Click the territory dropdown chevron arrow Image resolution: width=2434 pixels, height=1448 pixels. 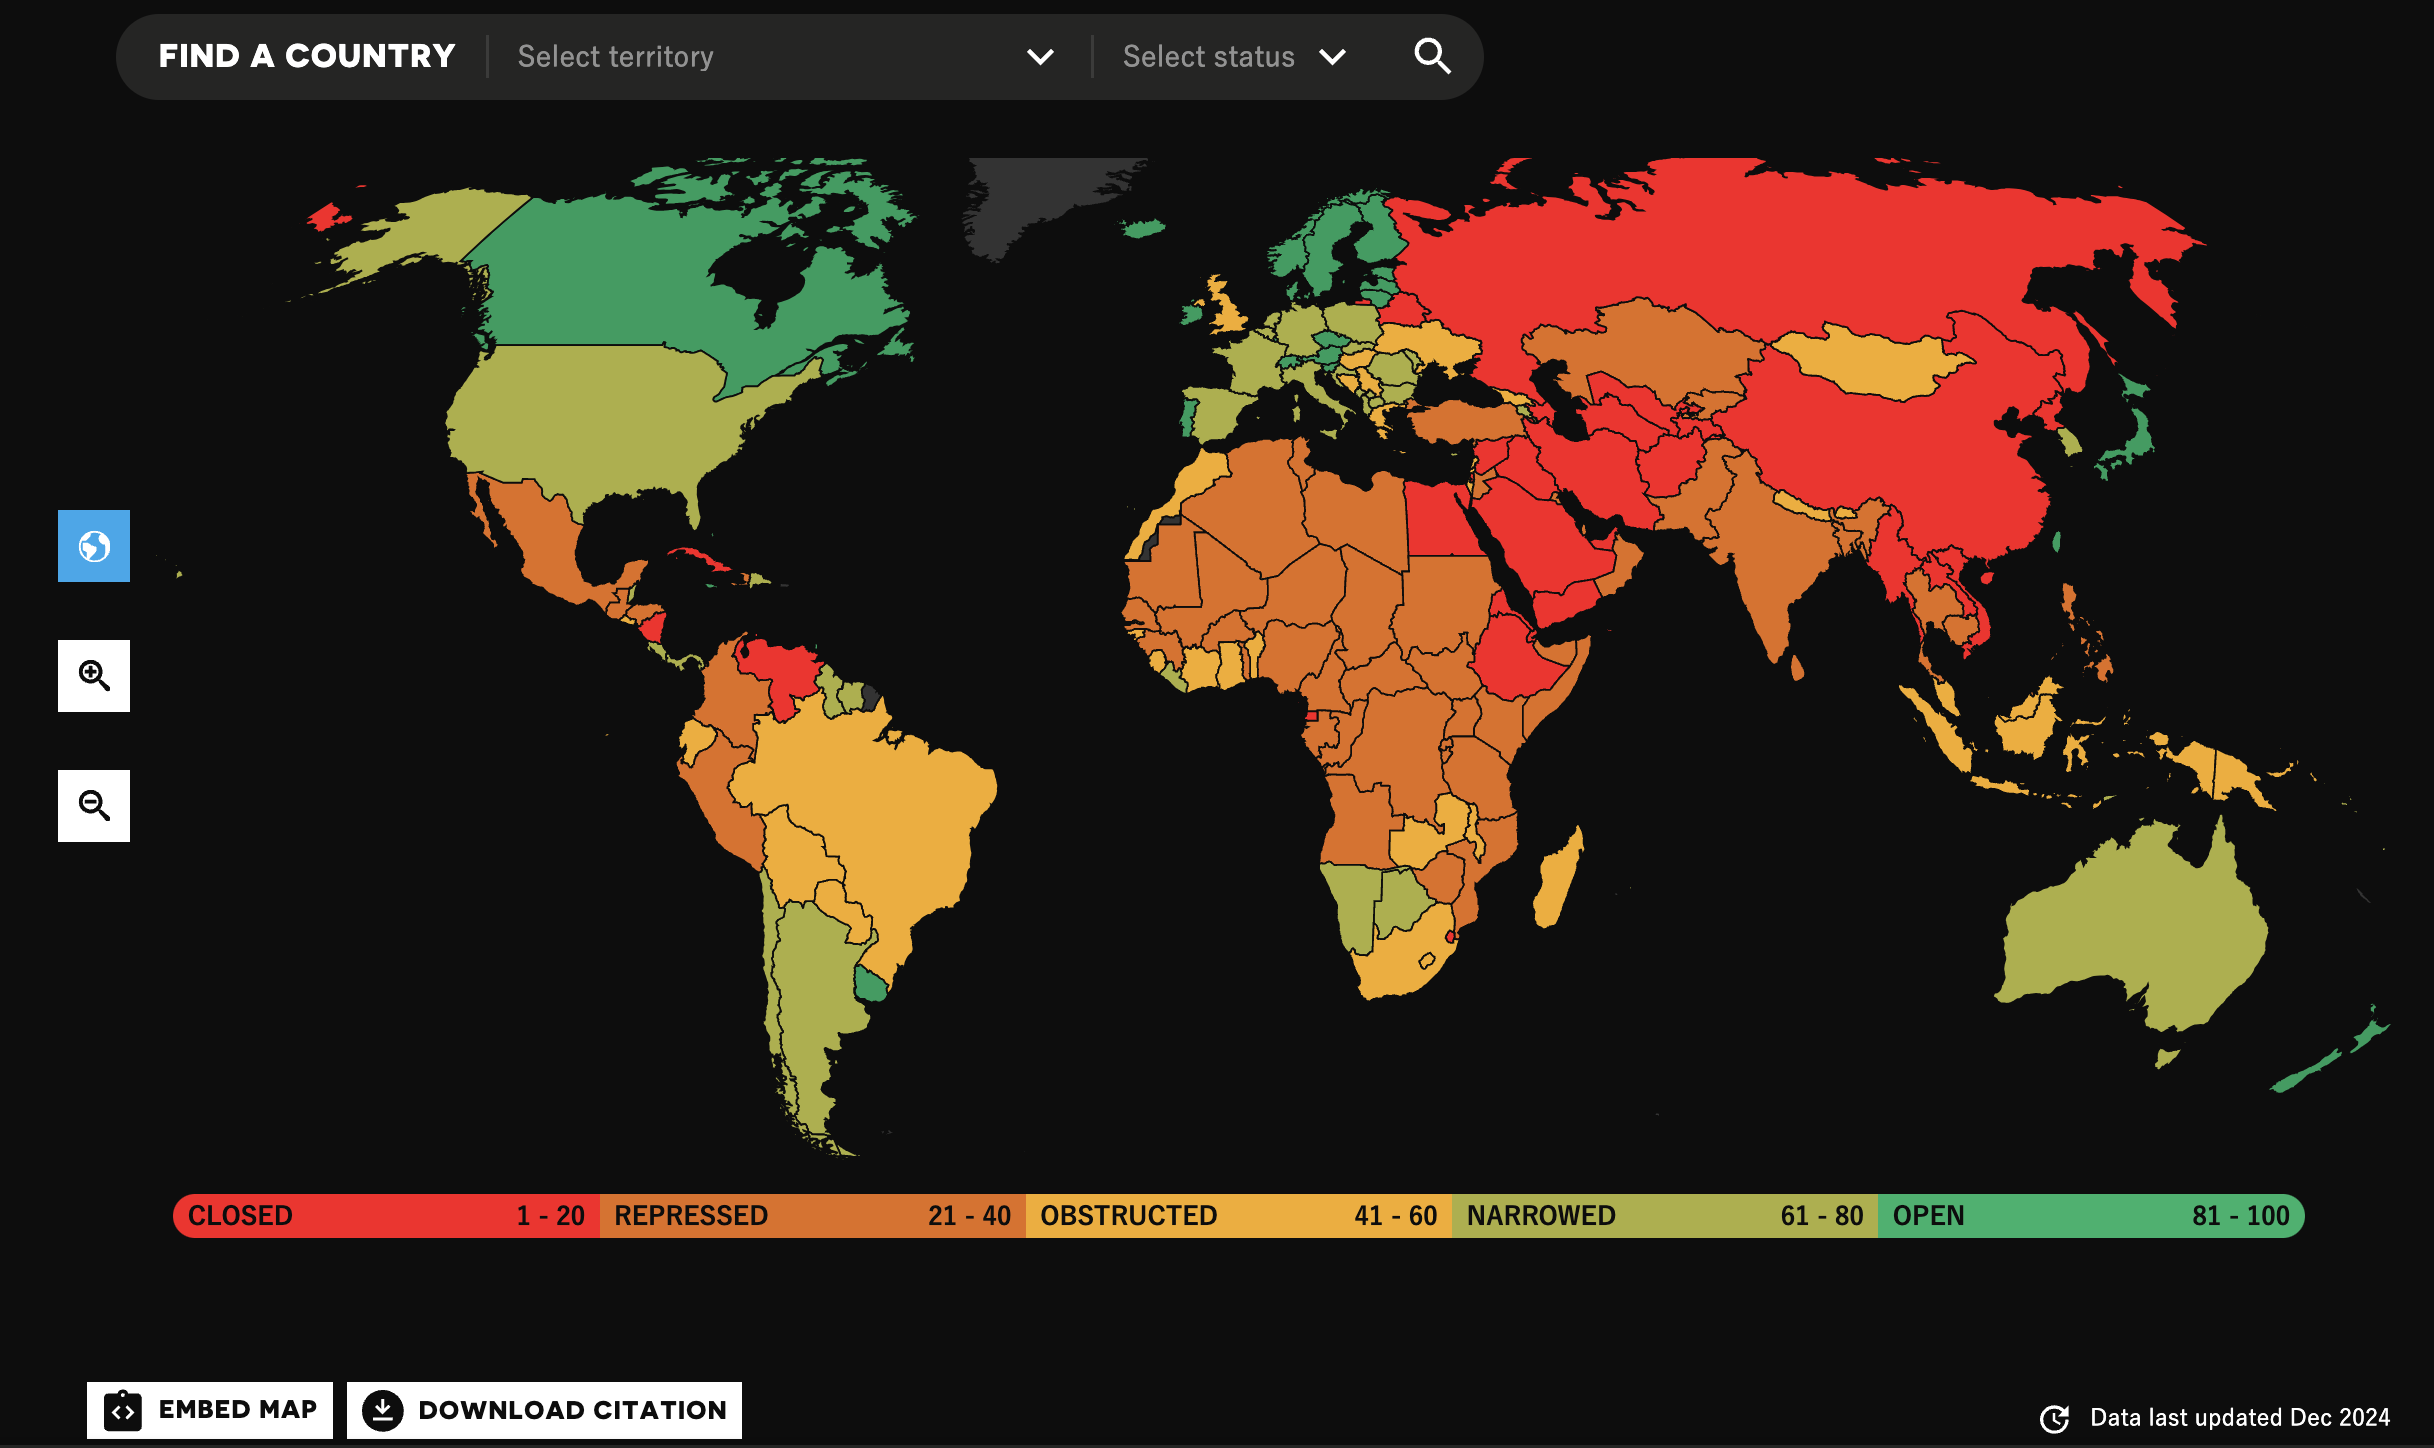click(x=1040, y=57)
